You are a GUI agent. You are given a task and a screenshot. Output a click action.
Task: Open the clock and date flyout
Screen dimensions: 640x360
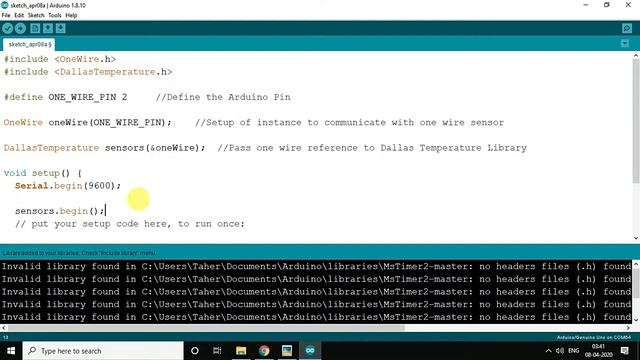click(598, 351)
